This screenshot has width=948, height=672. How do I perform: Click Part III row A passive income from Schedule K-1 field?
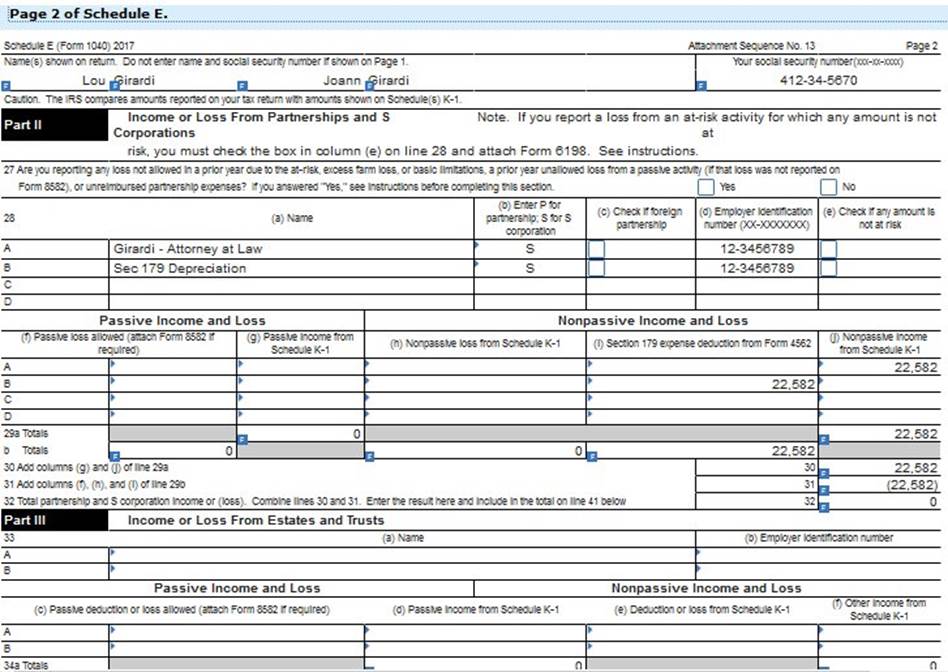click(x=475, y=632)
